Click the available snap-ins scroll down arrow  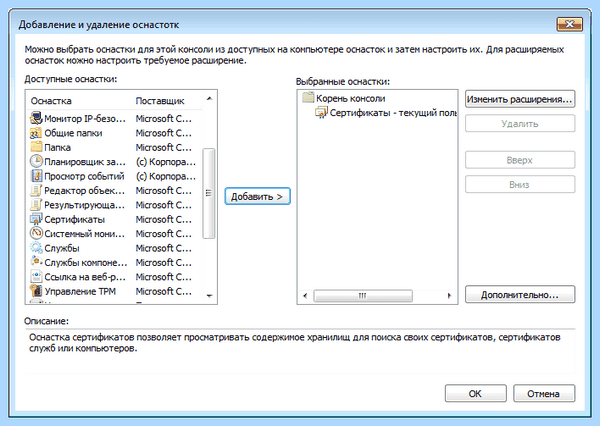coord(209,295)
